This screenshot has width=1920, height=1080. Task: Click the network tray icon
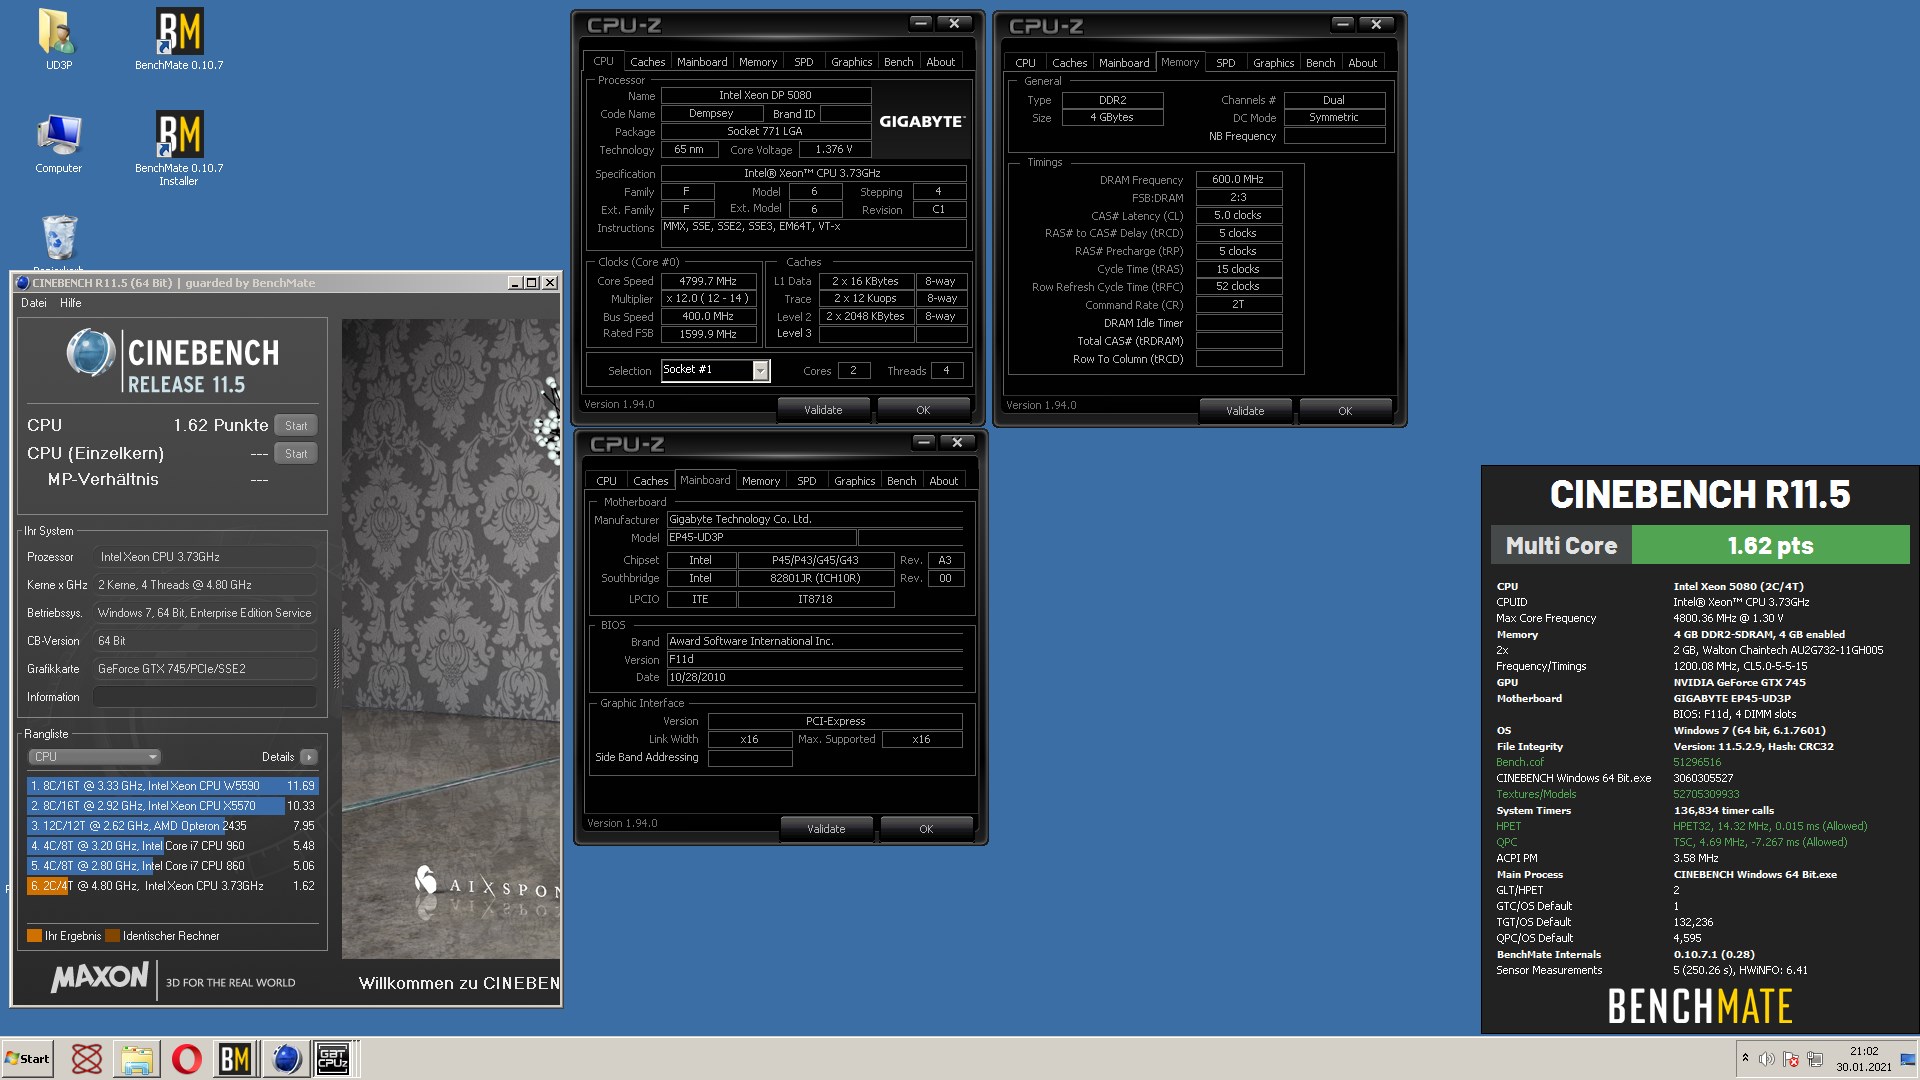tap(1815, 1058)
